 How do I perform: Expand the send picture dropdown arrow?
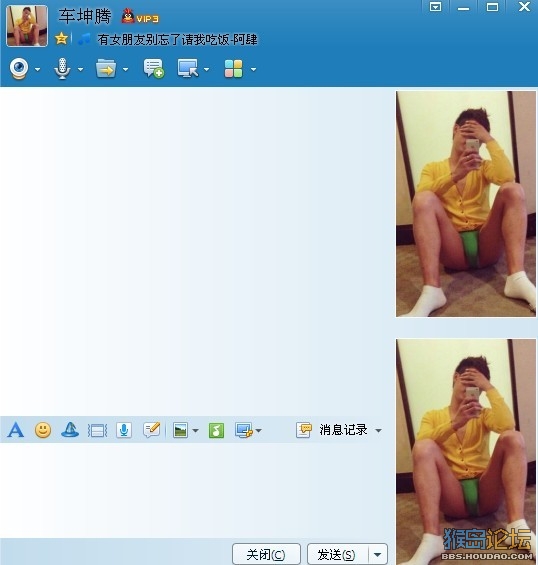(x=195, y=431)
